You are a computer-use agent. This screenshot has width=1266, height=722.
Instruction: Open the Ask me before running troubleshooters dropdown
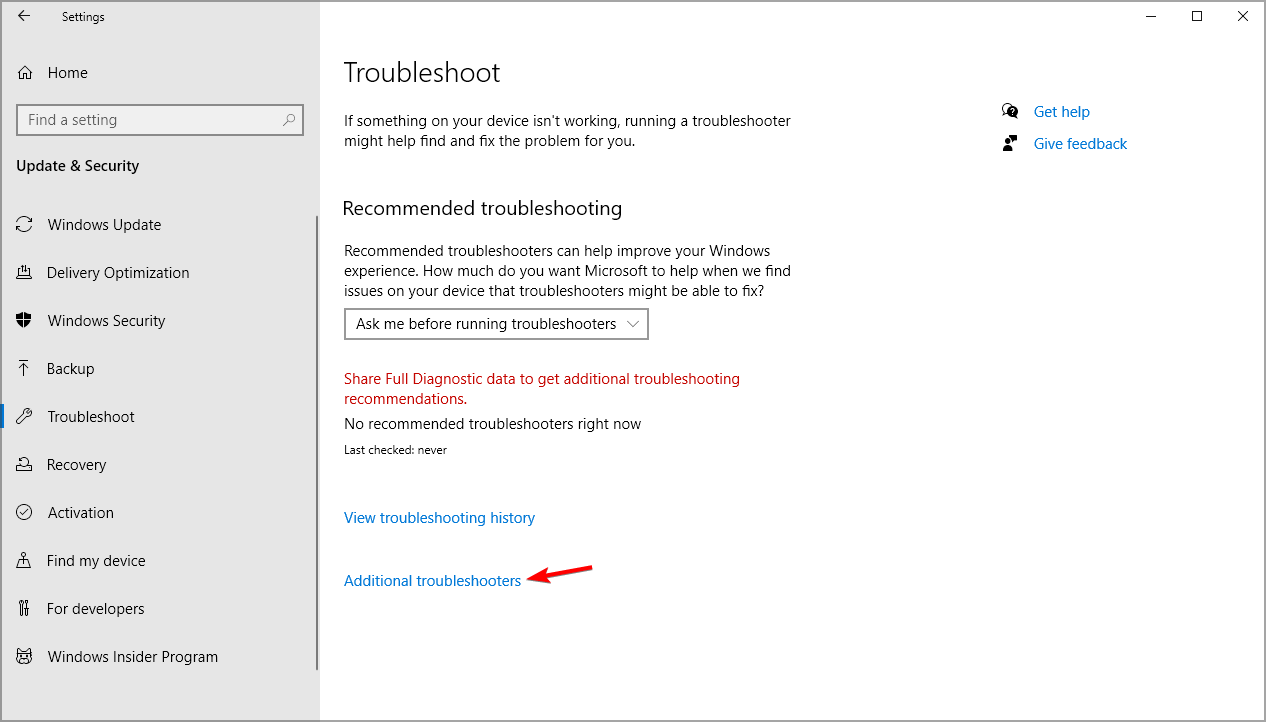tap(496, 324)
